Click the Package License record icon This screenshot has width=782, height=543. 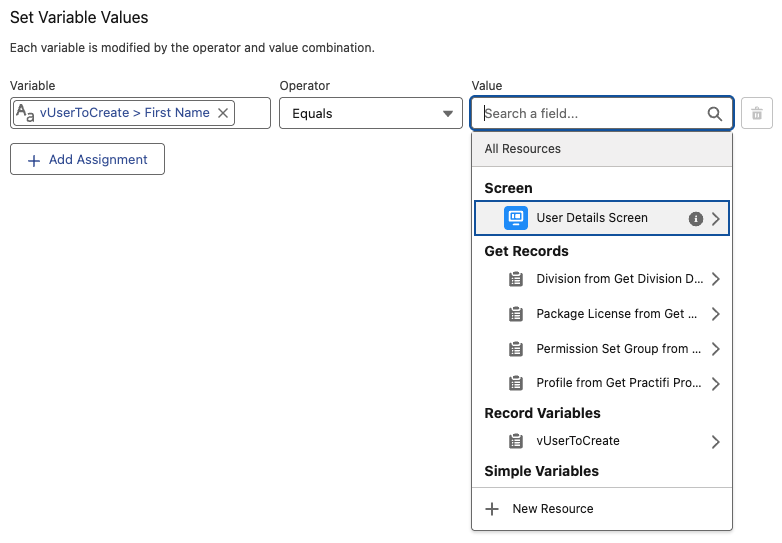[x=516, y=314]
